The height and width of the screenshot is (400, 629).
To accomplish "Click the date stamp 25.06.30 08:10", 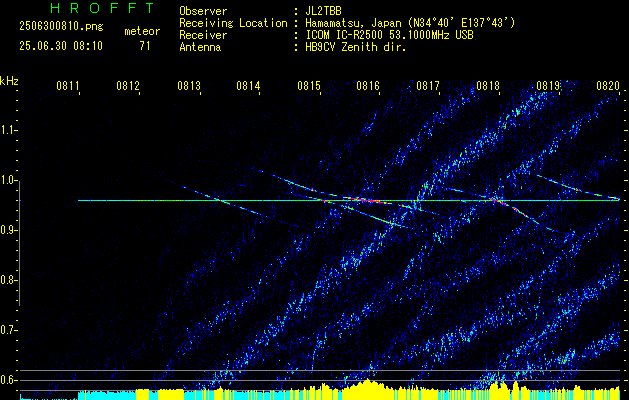I will (x=61, y=46).
